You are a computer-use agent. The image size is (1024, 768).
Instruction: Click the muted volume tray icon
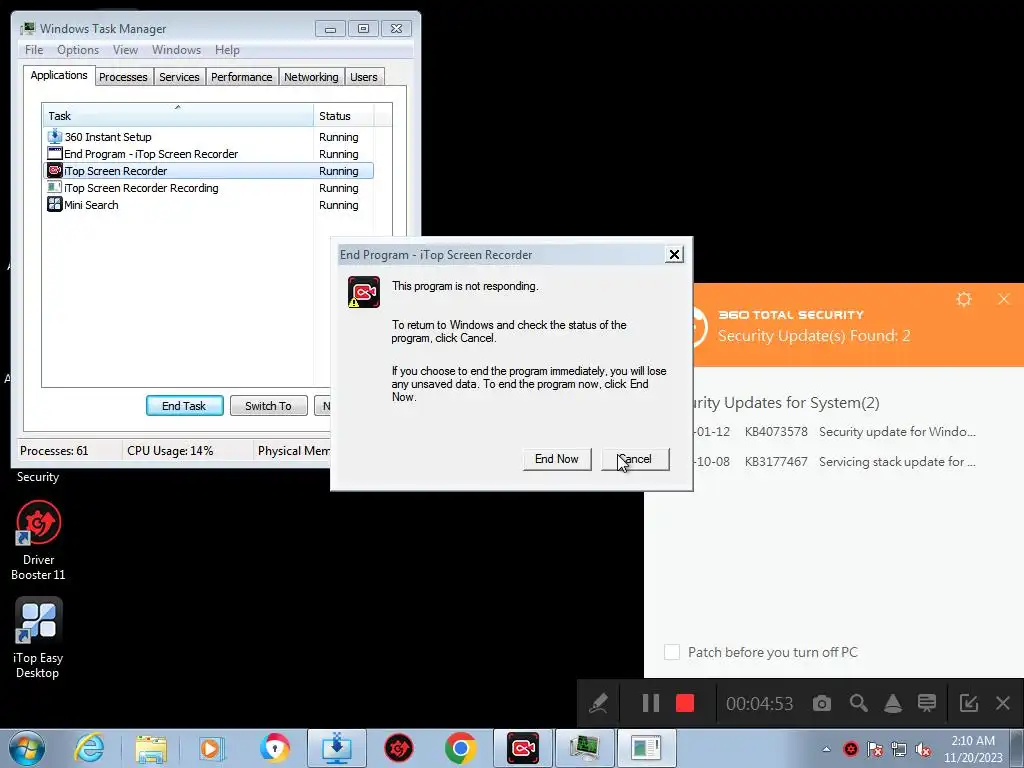point(923,749)
